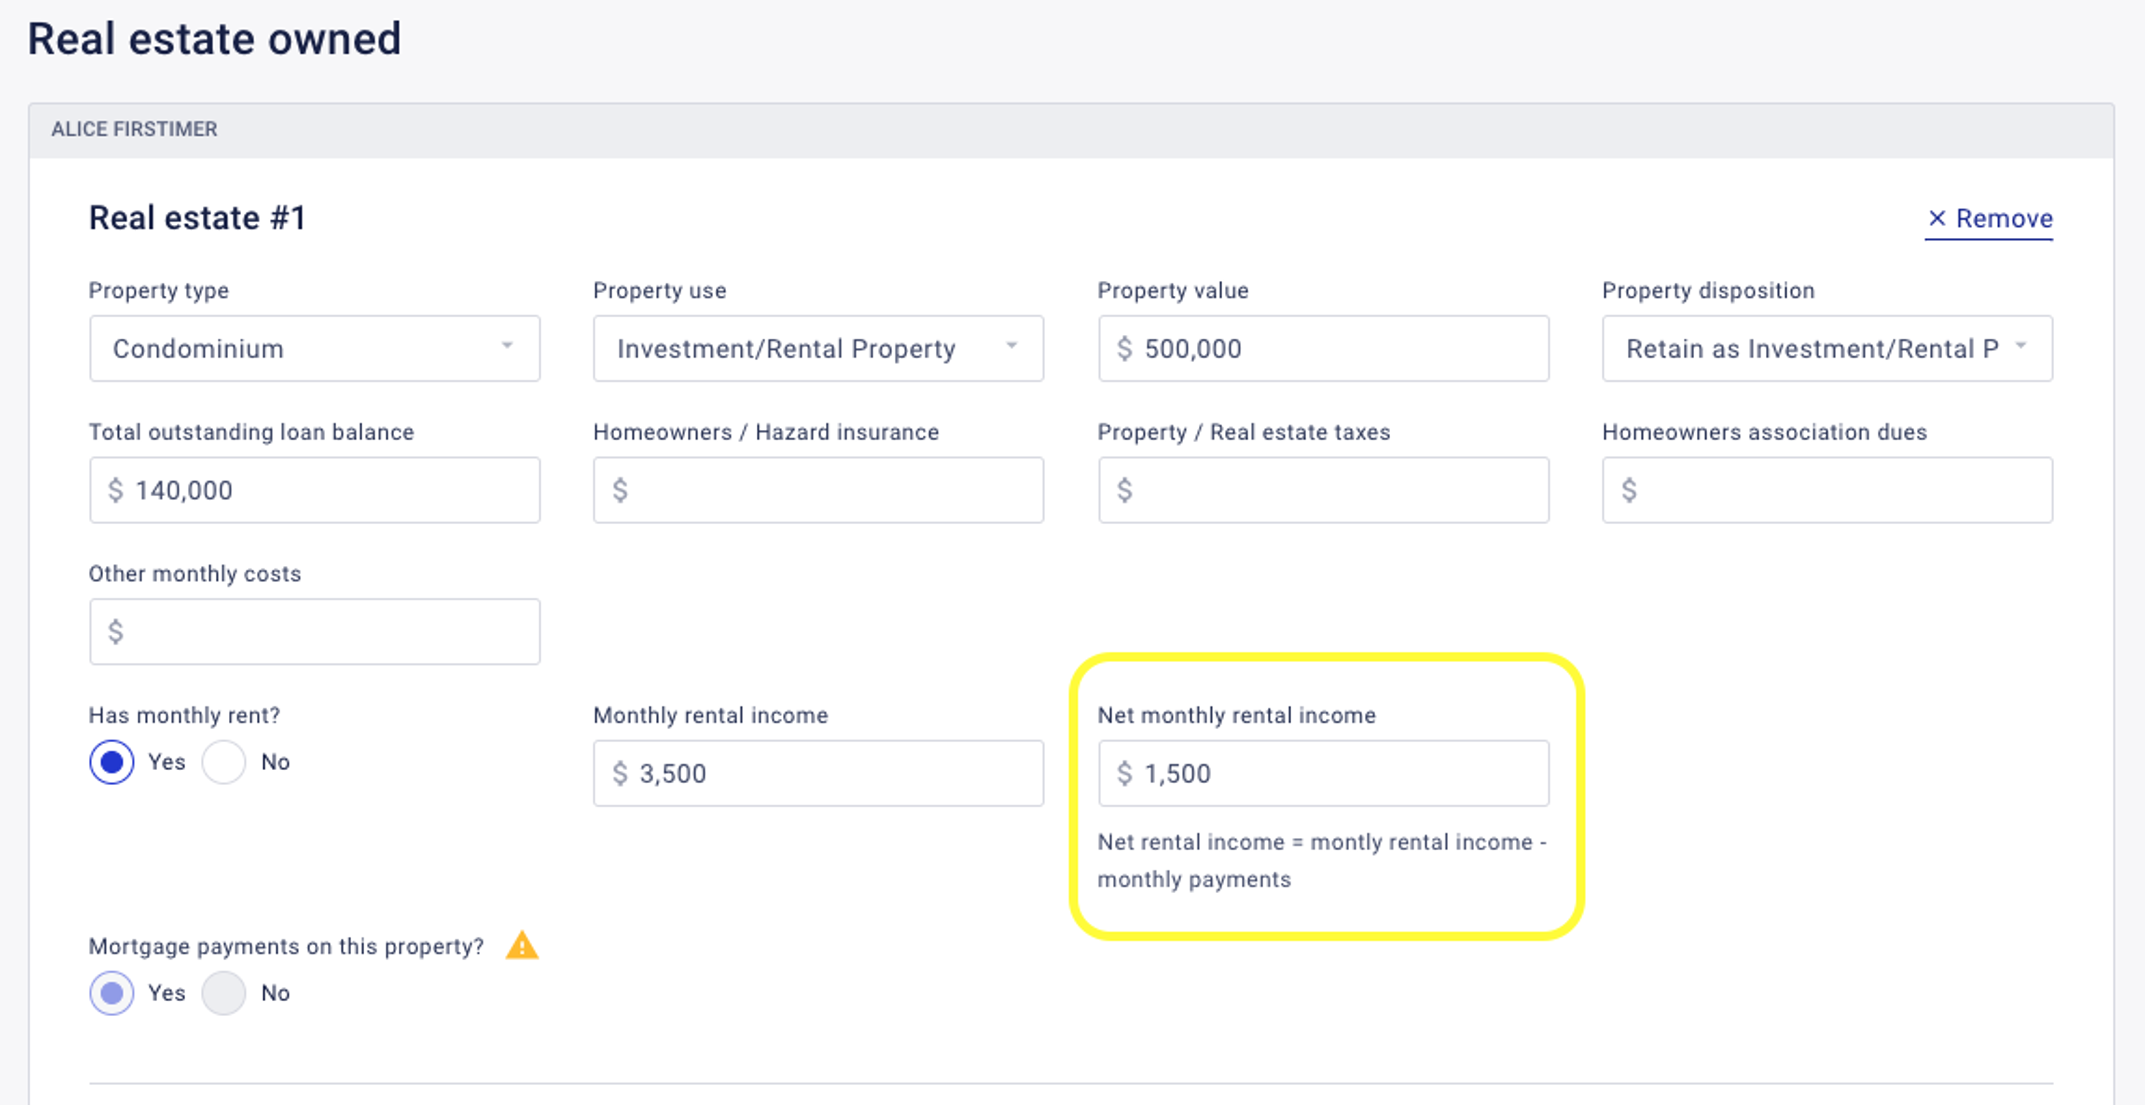Click the X icon next to Remove
This screenshot has width=2145, height=1109.
coord(1937,218)
